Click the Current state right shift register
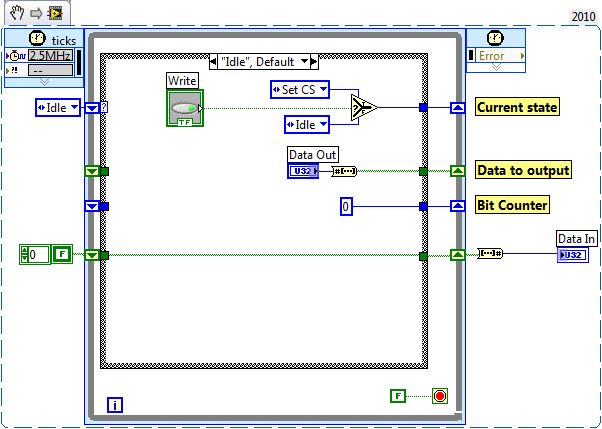This screenshot has height=429, width=602. (x=457, y=108)
